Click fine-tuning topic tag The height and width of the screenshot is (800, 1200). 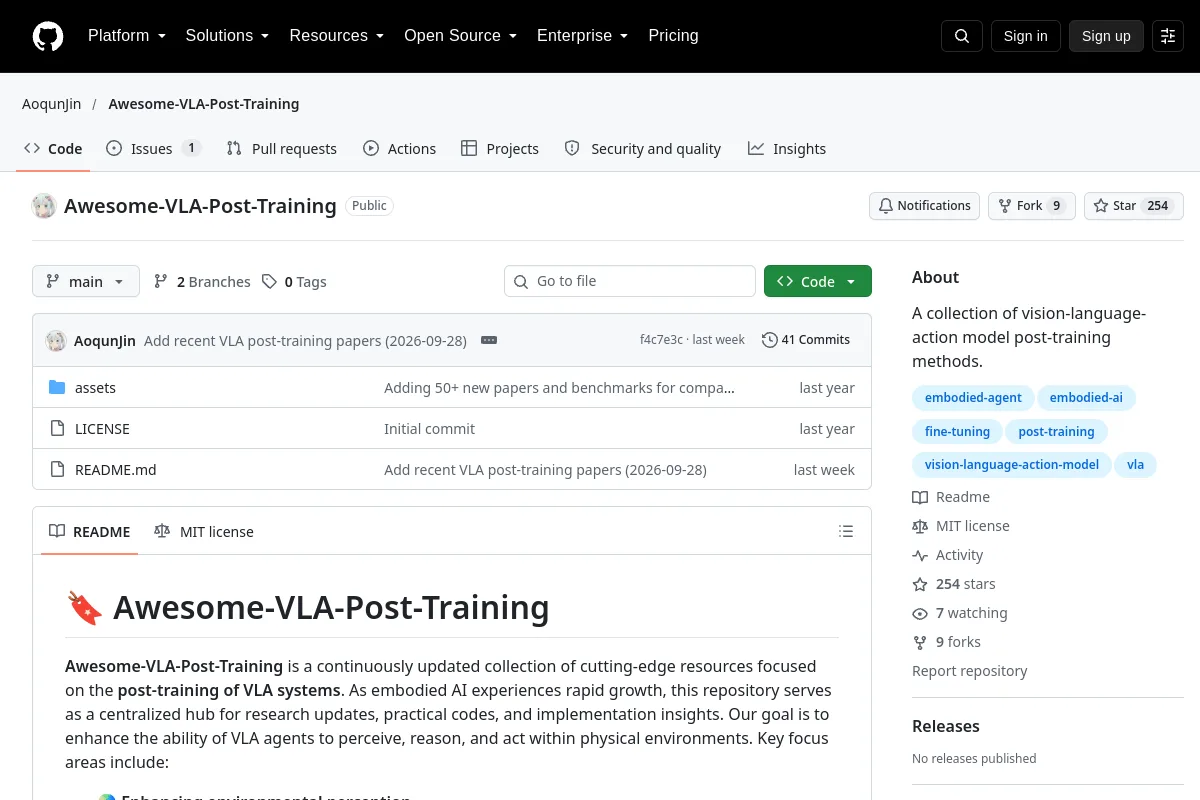point(957,432)
